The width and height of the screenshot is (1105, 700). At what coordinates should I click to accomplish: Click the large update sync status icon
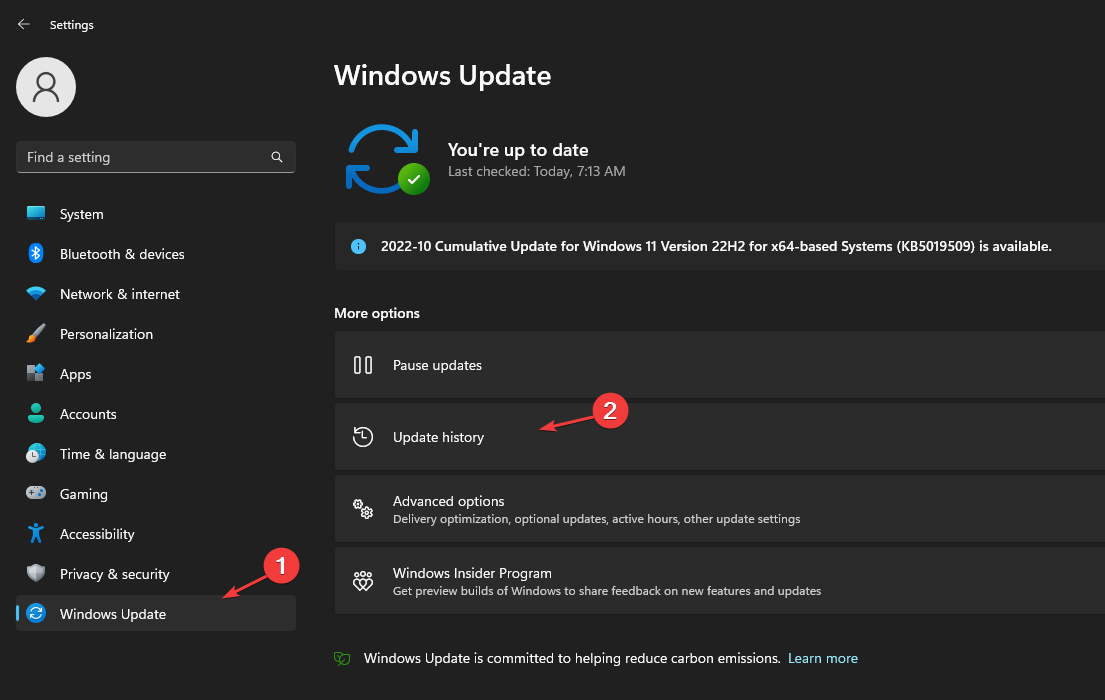pyautogui.click(x=387, y=159)
